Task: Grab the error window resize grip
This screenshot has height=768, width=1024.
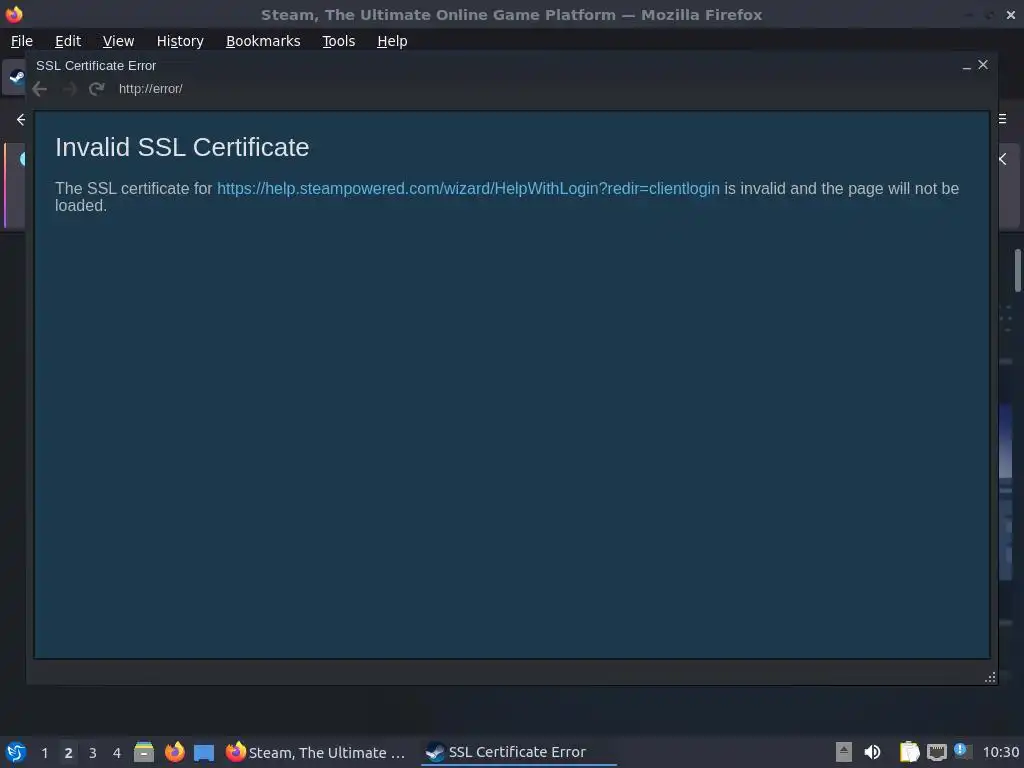Action: pos(990,677)
